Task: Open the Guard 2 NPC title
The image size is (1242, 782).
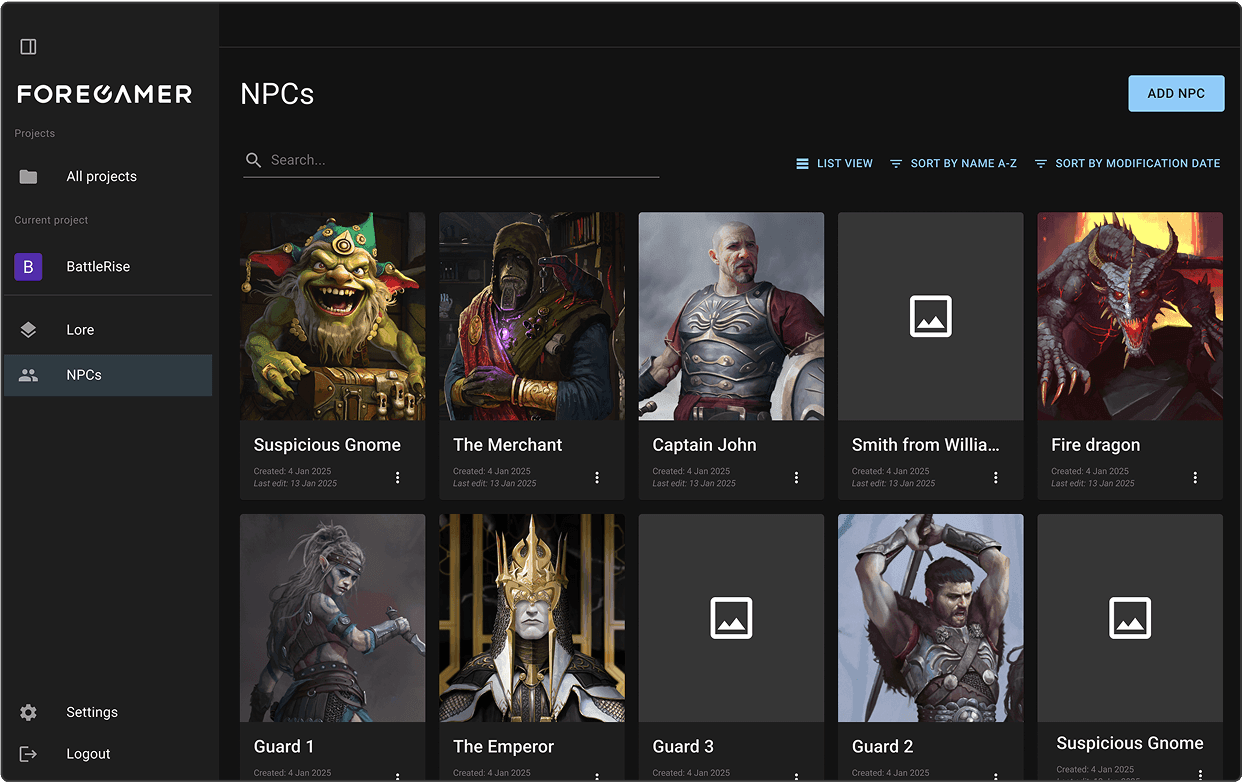Action: 882,746
